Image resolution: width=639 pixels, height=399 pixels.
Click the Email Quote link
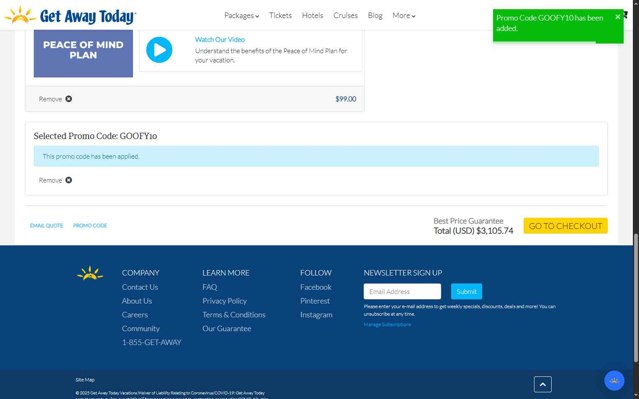(46, 225)
